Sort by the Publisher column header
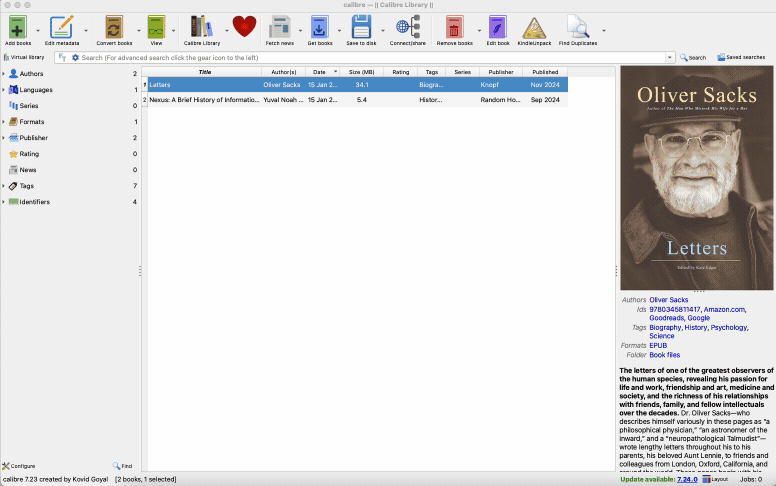The image size is (776, 486). (501, 72)
